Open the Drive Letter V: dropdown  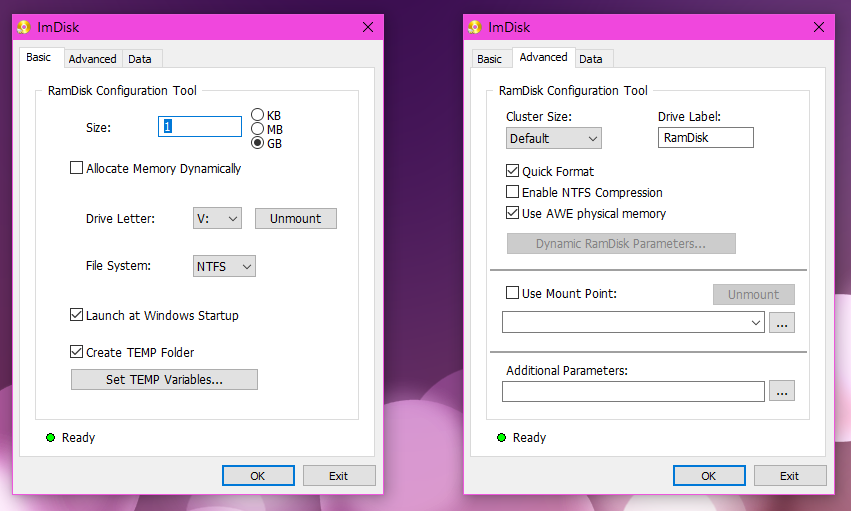217,219
